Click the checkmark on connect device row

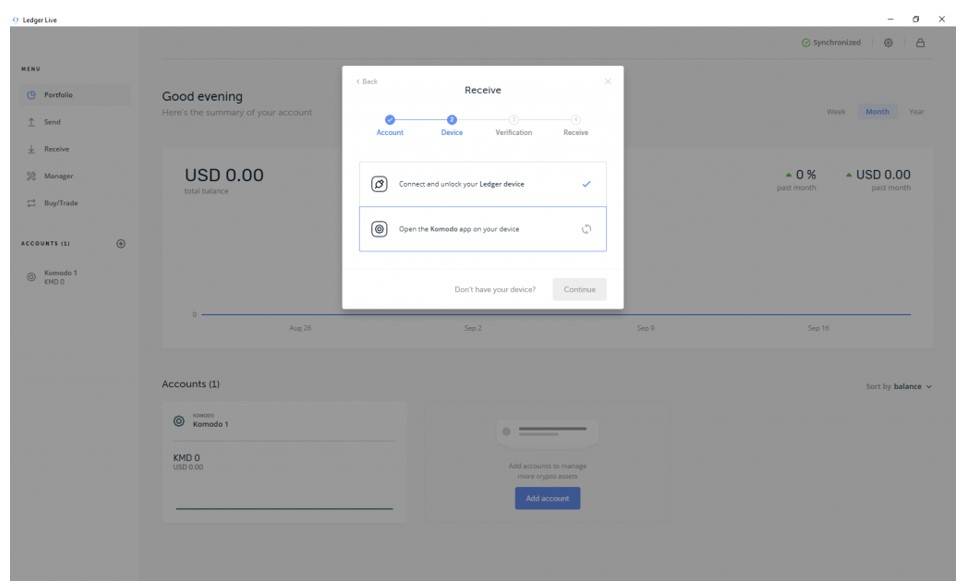click(587, 184)
